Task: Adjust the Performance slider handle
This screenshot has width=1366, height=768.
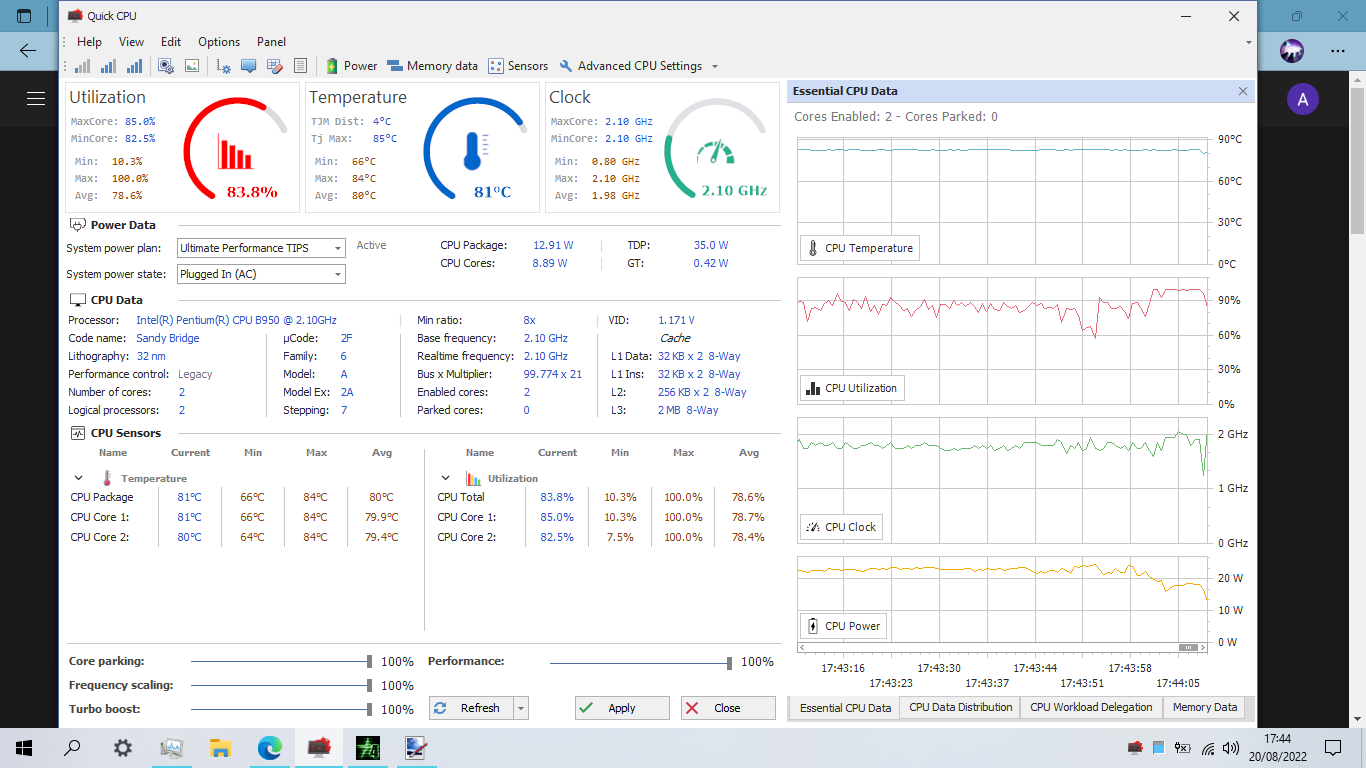Action: [x=730, y=662]
